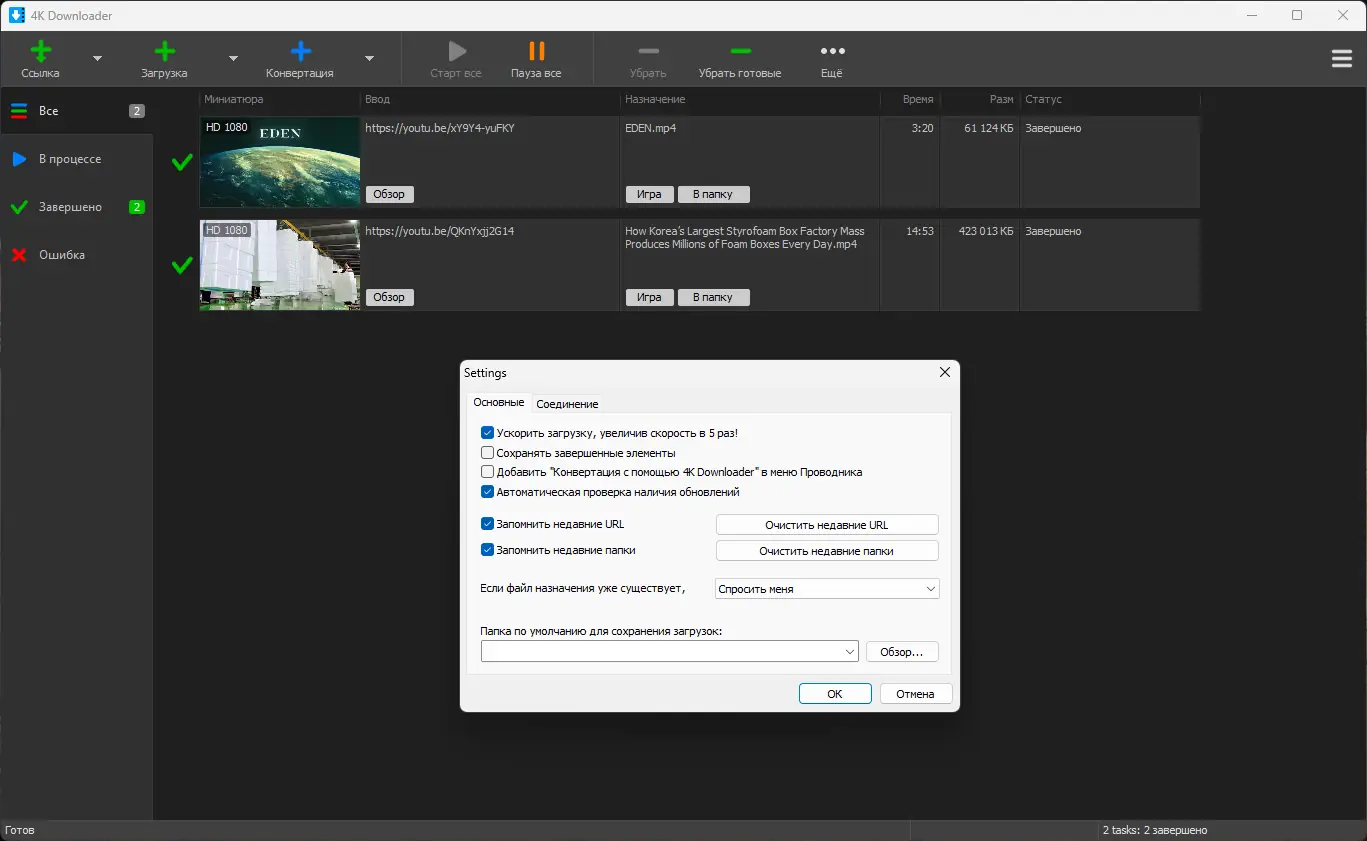Image resolution: width=1367 pixels, height=841 pixels.
Task: Expand the Ссылка dropdown arrow
Action: (x=97, y=59)
